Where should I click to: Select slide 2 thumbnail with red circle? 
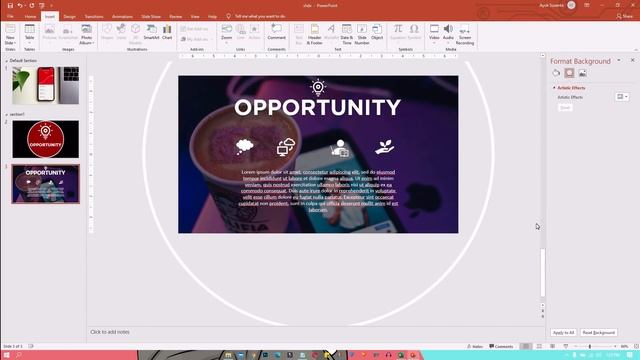[x=46, y=139]
